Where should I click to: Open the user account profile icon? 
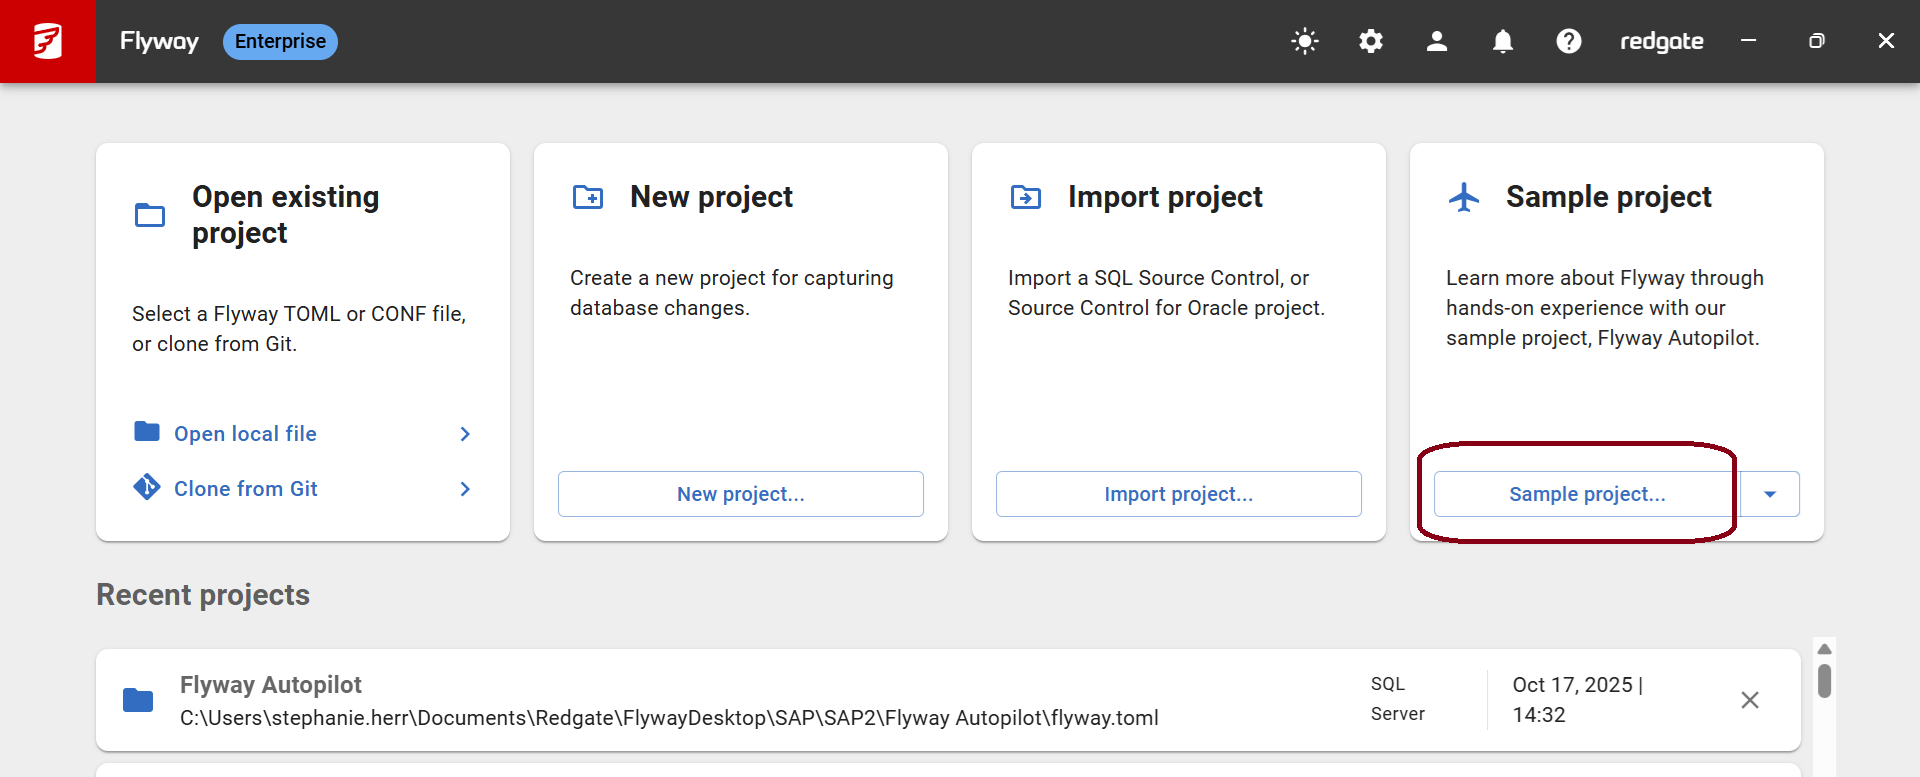tap(1437, 41)
